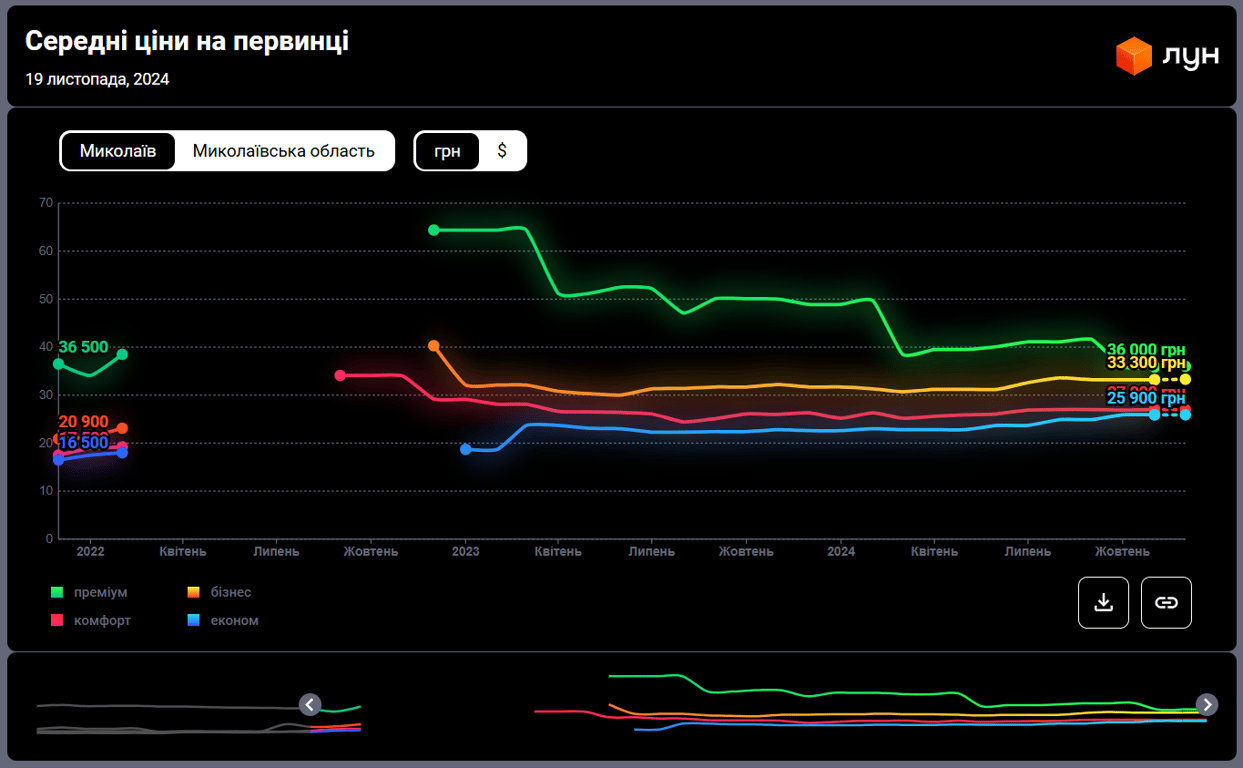Click the ЛУН brand name text

(1190, 56)
